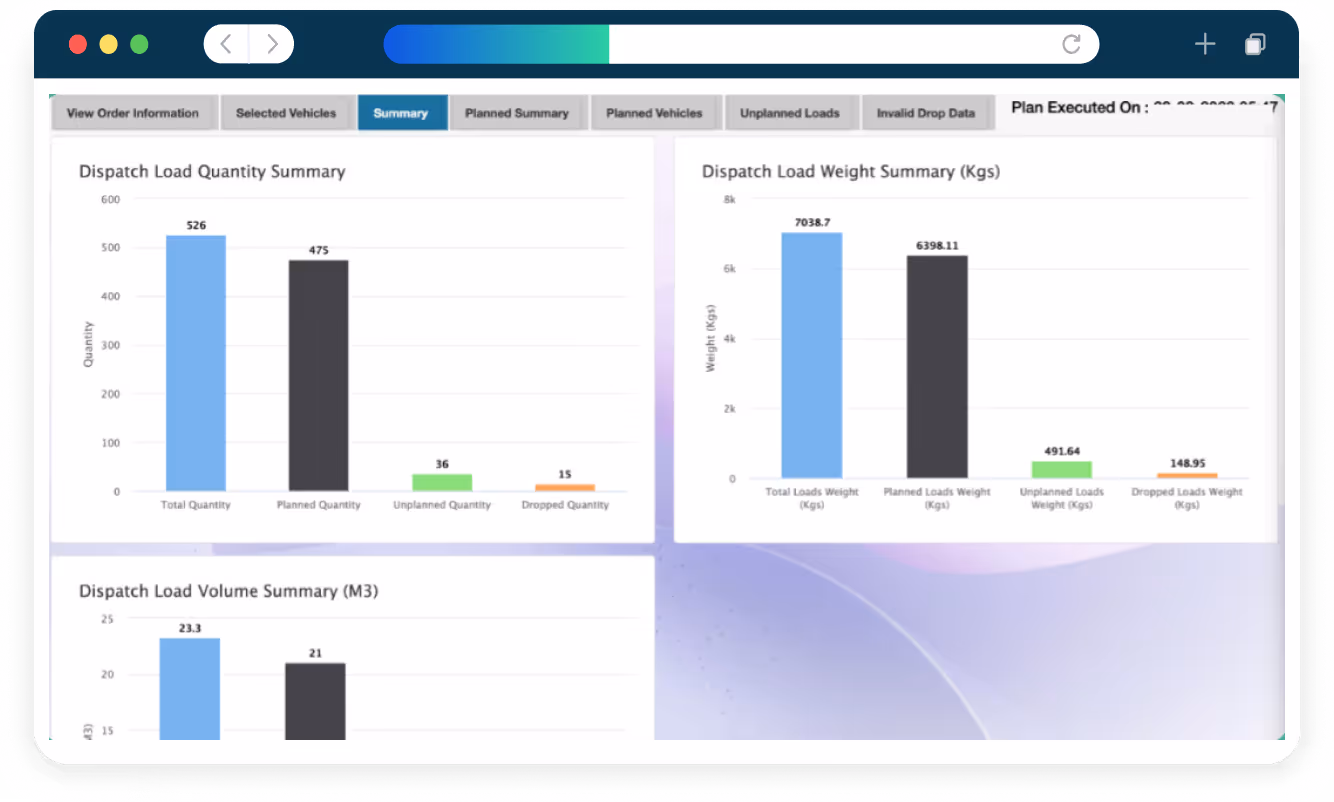This screenshot has width=1334, height=802.
Task: Click the rotated Quantity y-axis title
Action: pyautogui.click(x=88, y=344)
